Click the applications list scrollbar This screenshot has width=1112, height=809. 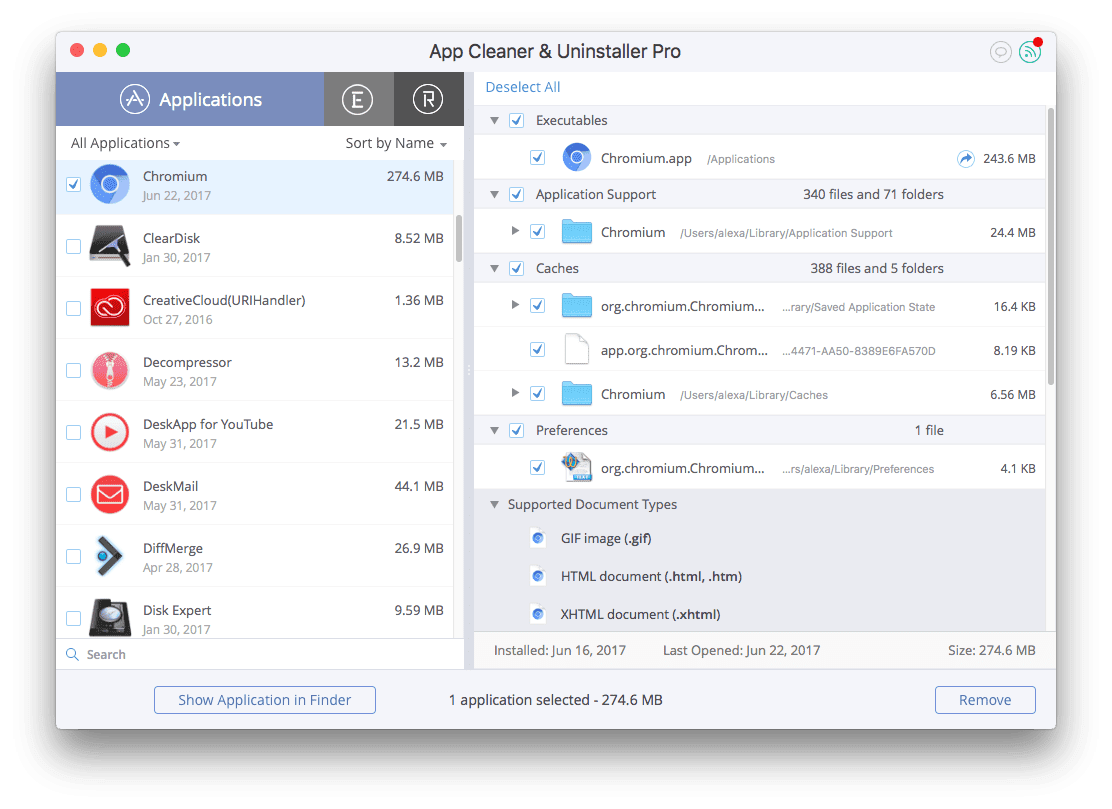[459, 238]
